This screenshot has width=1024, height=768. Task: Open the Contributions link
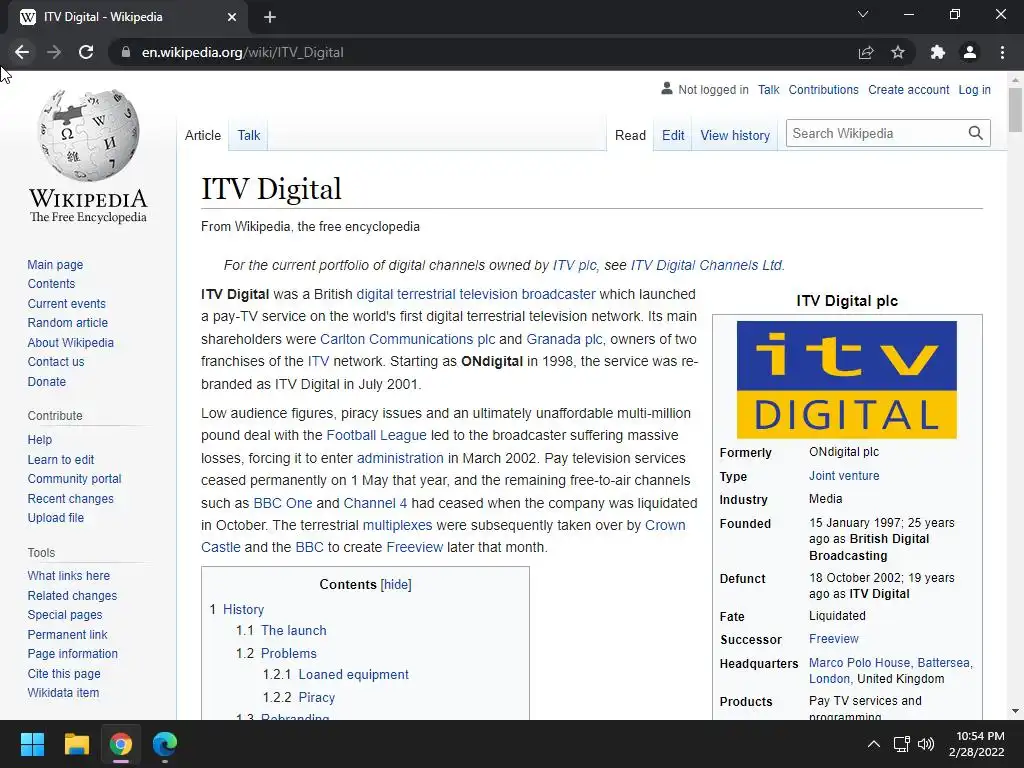pos(824,89)
